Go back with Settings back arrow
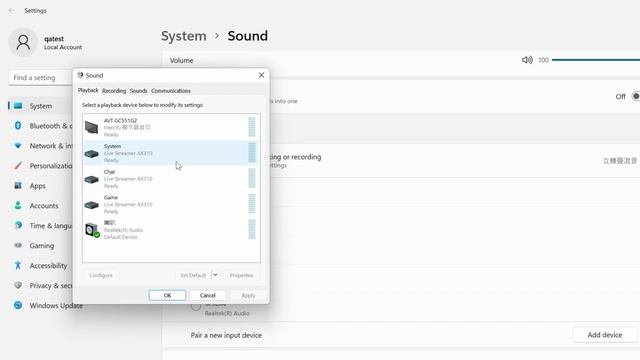The height and width of the screenshot is (360, 640). point(11,11)
